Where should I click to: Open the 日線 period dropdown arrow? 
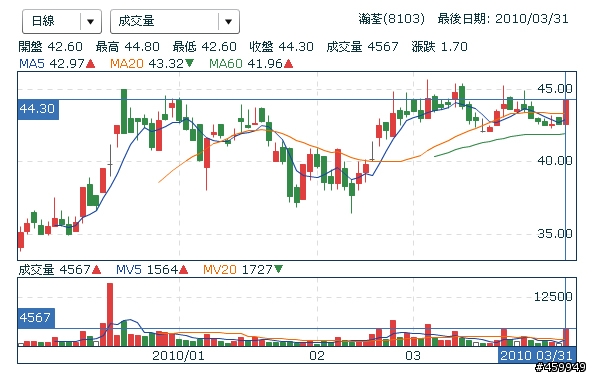[x=90, y=22]
